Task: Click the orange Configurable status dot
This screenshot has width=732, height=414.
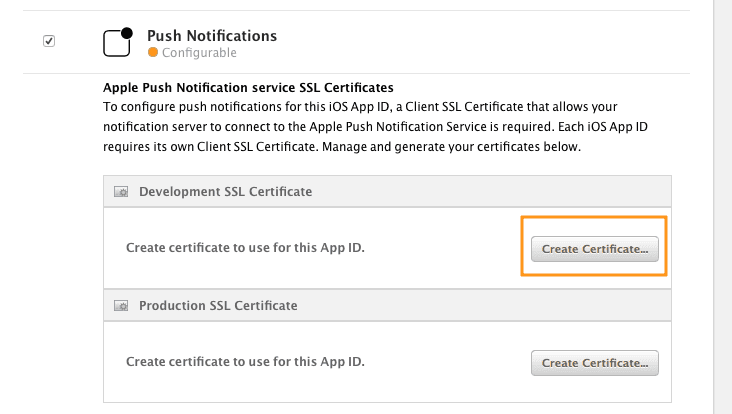Action: pos(153,52)
